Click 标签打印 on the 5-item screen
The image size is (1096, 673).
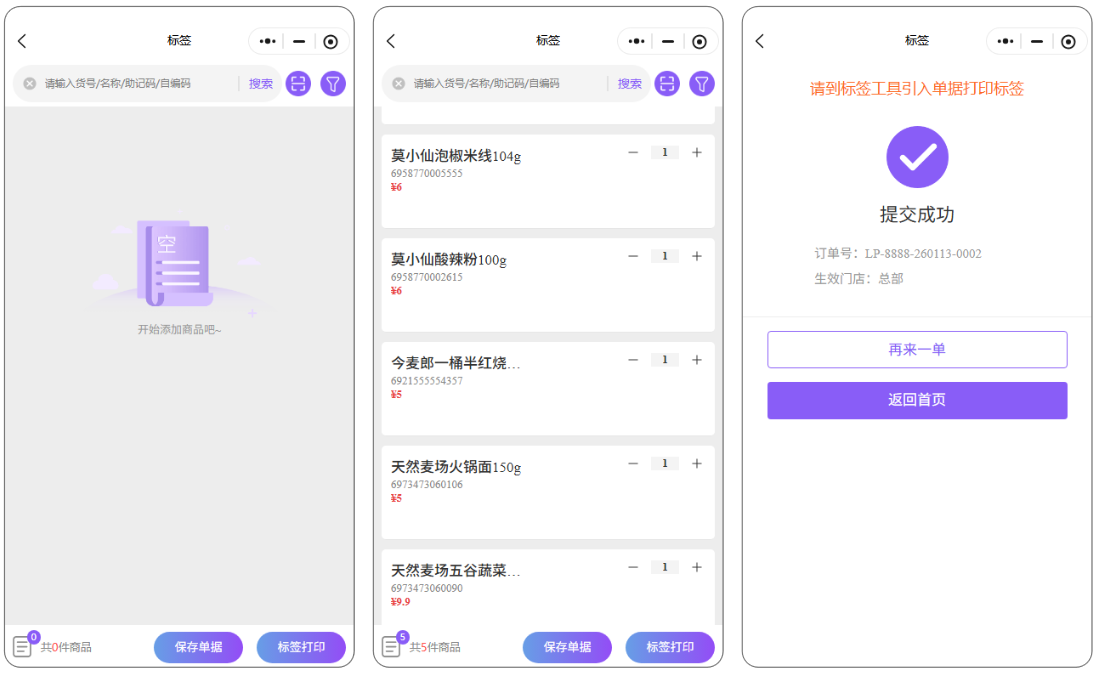[x=670, y=647]
